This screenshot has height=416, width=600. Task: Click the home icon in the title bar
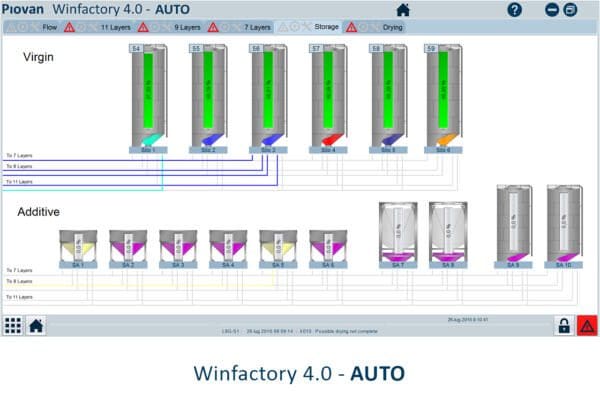(x=403, y=10)
